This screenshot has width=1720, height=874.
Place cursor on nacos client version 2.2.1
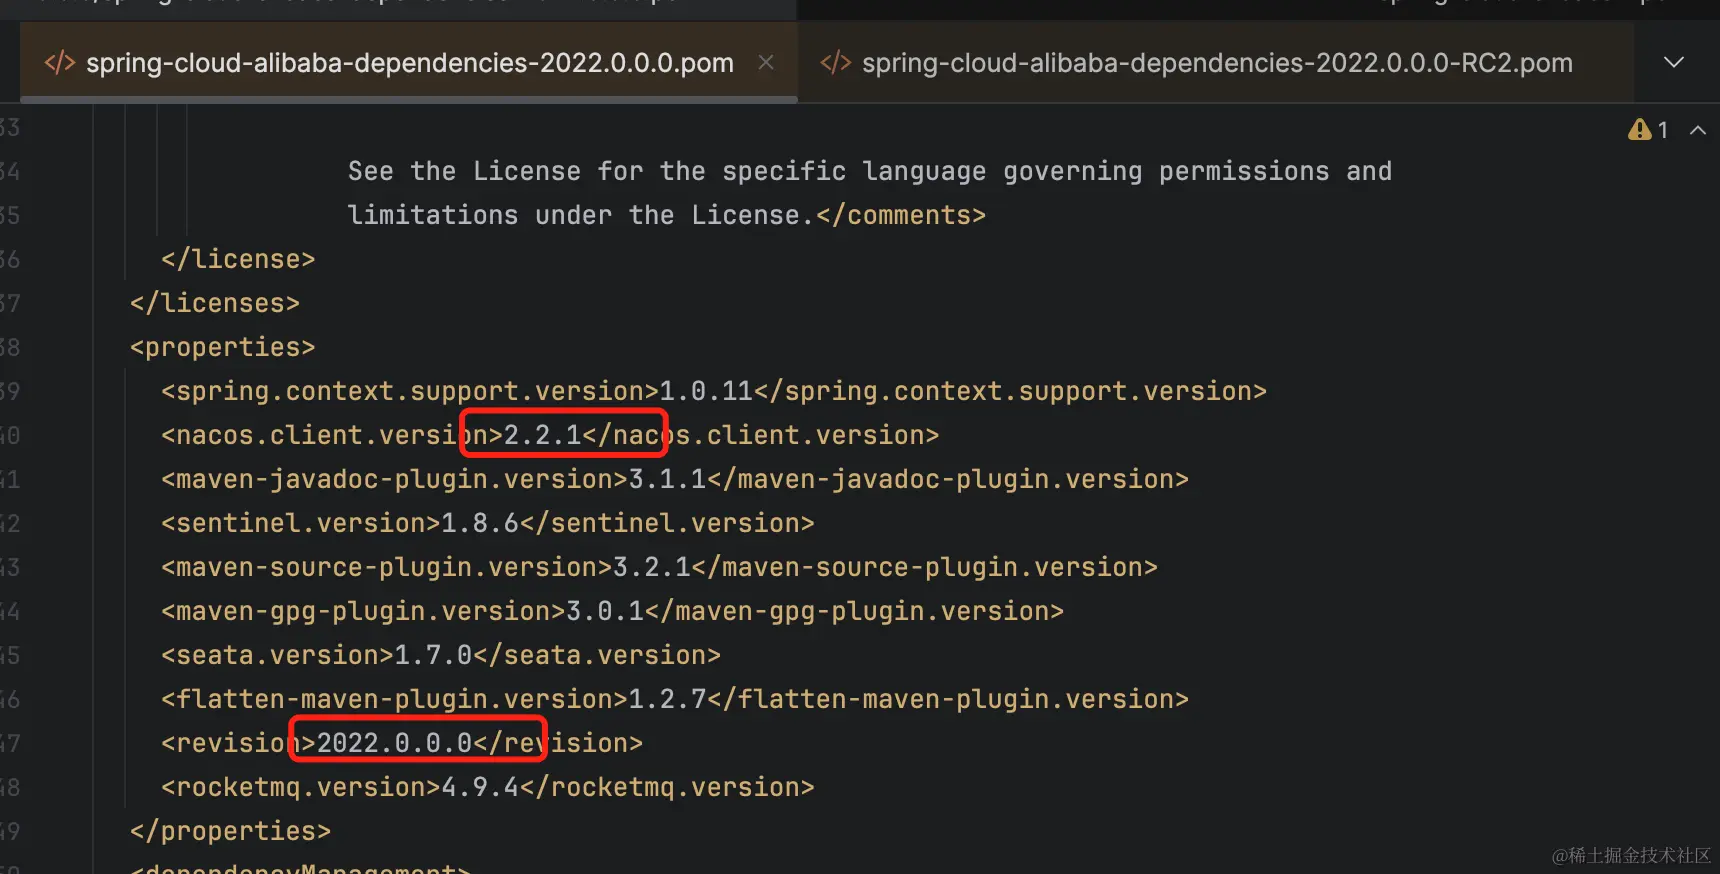543,435
